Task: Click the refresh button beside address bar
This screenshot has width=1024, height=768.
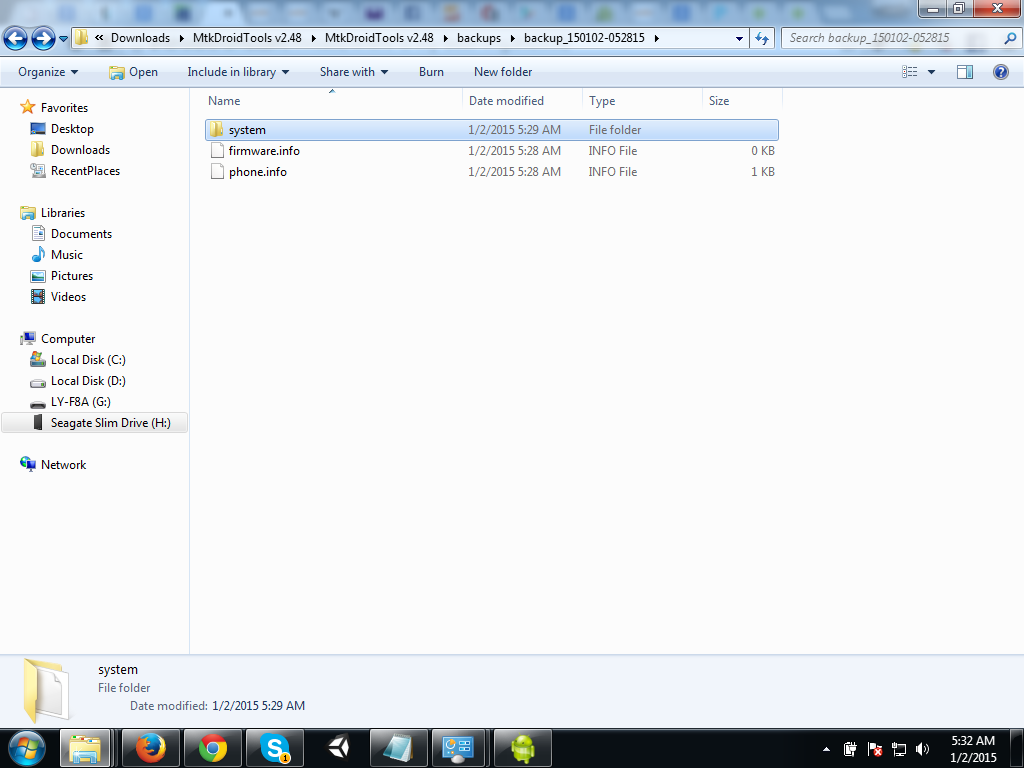Action: pos(762,38)
